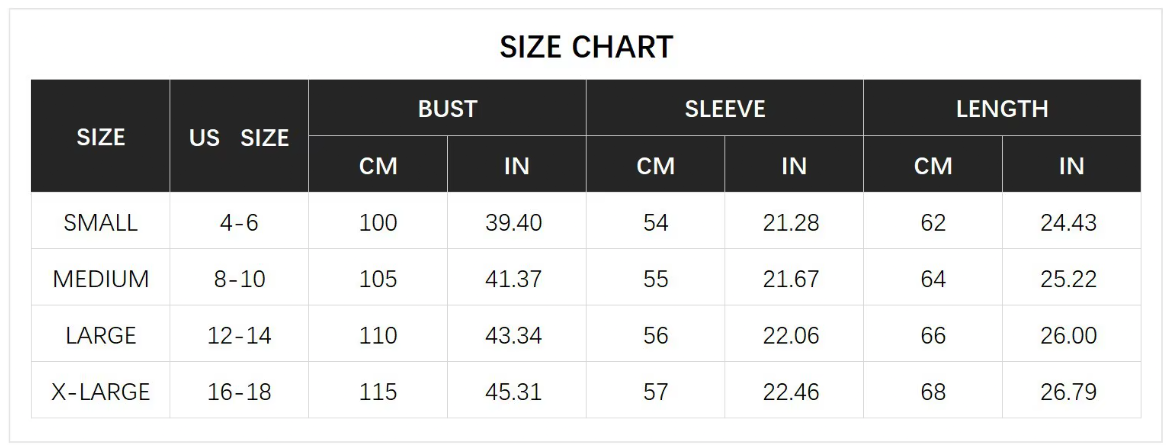This screenshot has height=445, width=1173.
Task: Click the SIZE CHART title
Action: [586, 47]
